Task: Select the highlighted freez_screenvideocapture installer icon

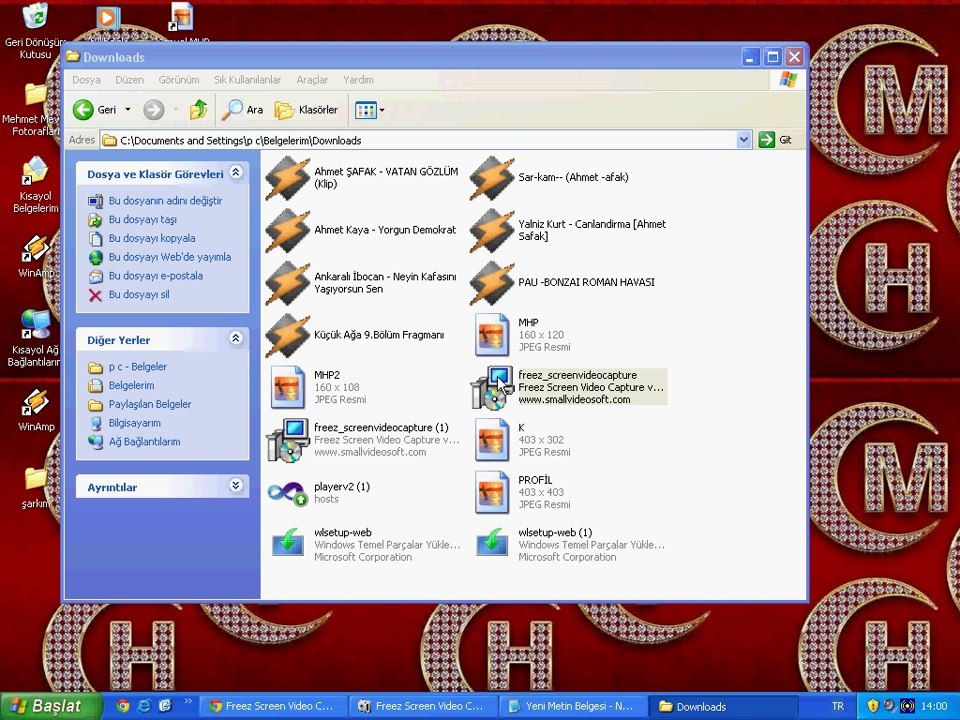Action: pos(492,388)
